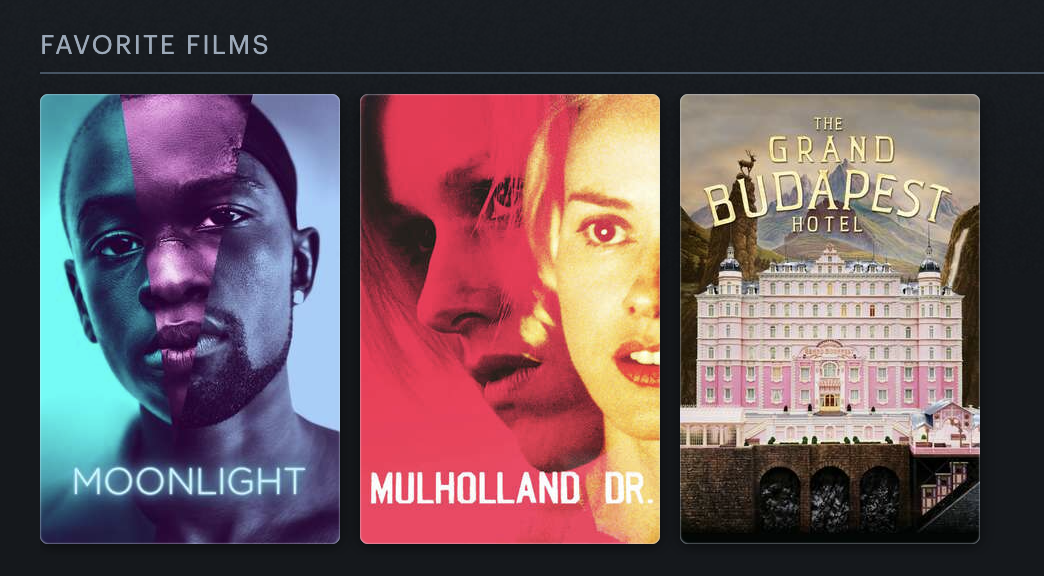The height and width of the screenshot is (576, 1044).
Task: Open The Grand Budapest Hotel poster
Action: (x=830, y=319)
